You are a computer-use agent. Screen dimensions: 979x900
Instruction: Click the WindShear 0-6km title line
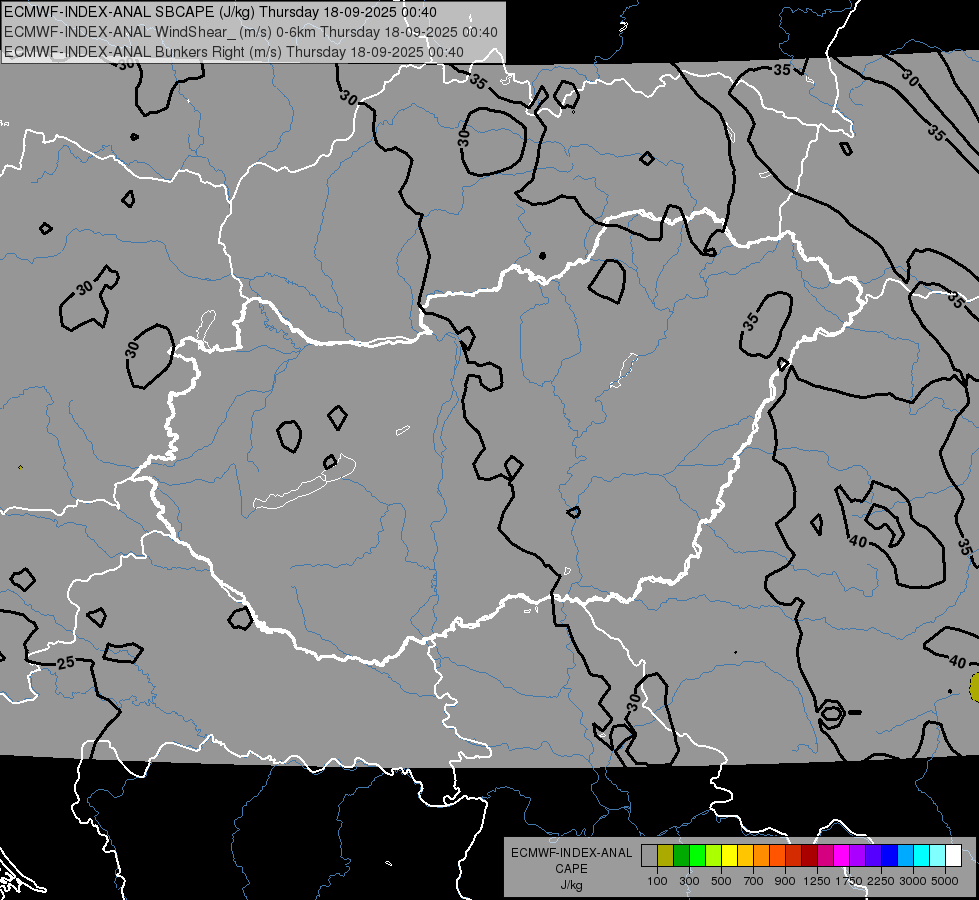pyautogui.click(x=251, y=32)
